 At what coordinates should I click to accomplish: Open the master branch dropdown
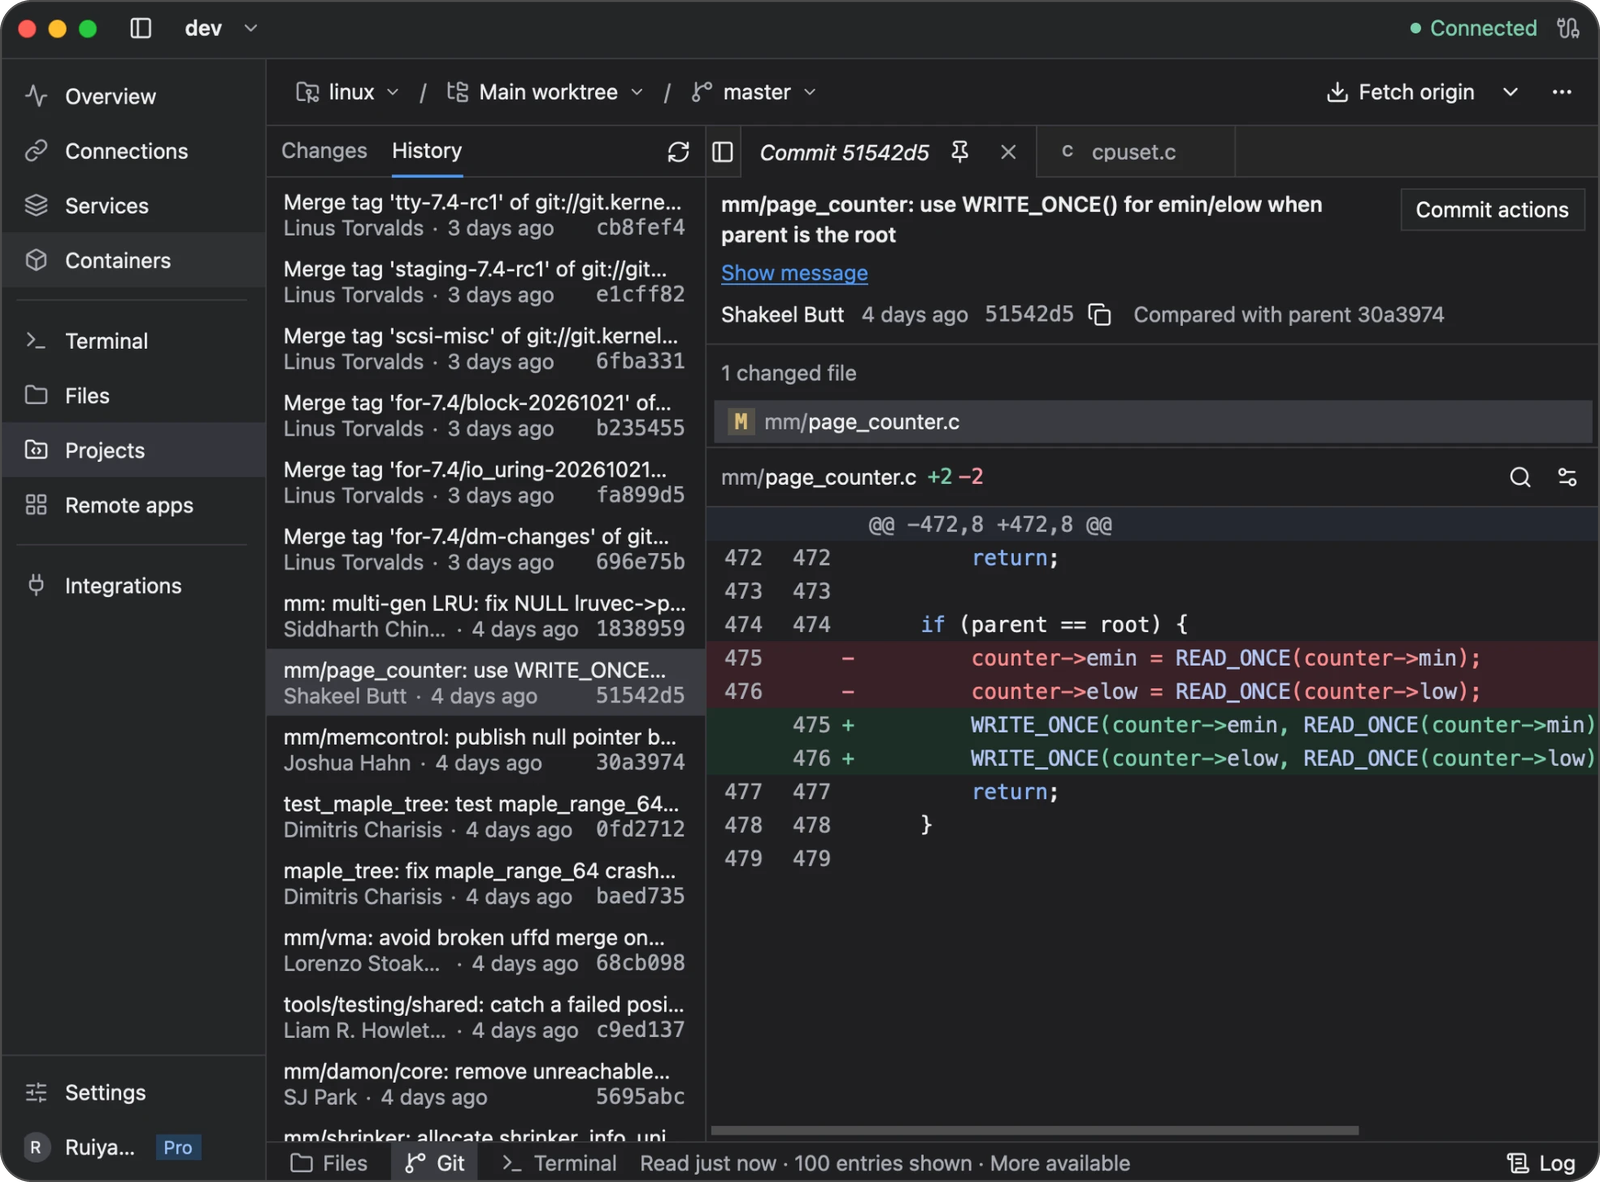point(755,92)
